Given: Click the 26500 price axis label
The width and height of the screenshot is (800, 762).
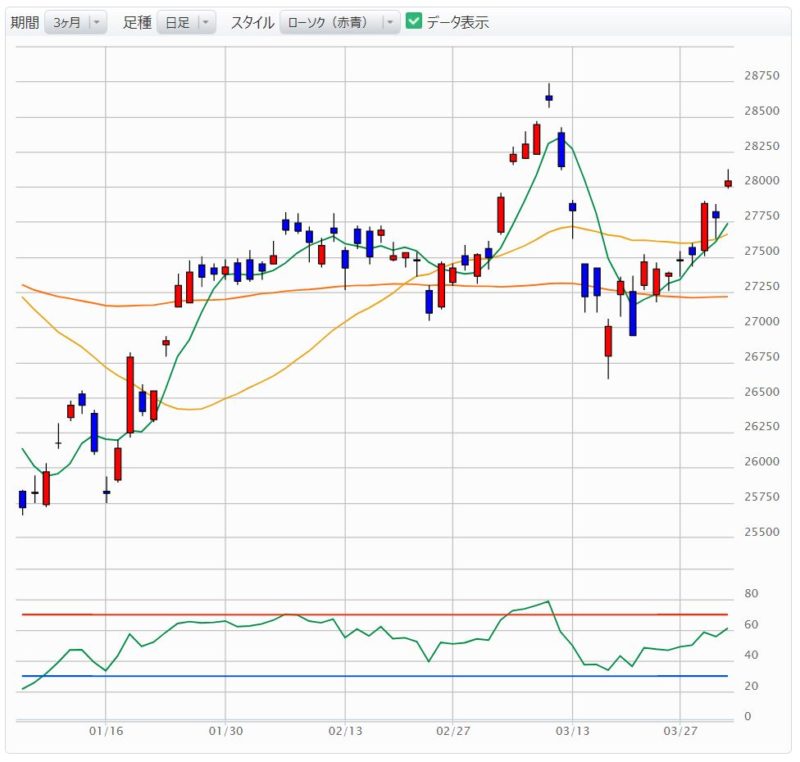Looking at the screenshot, I should 762,392.
